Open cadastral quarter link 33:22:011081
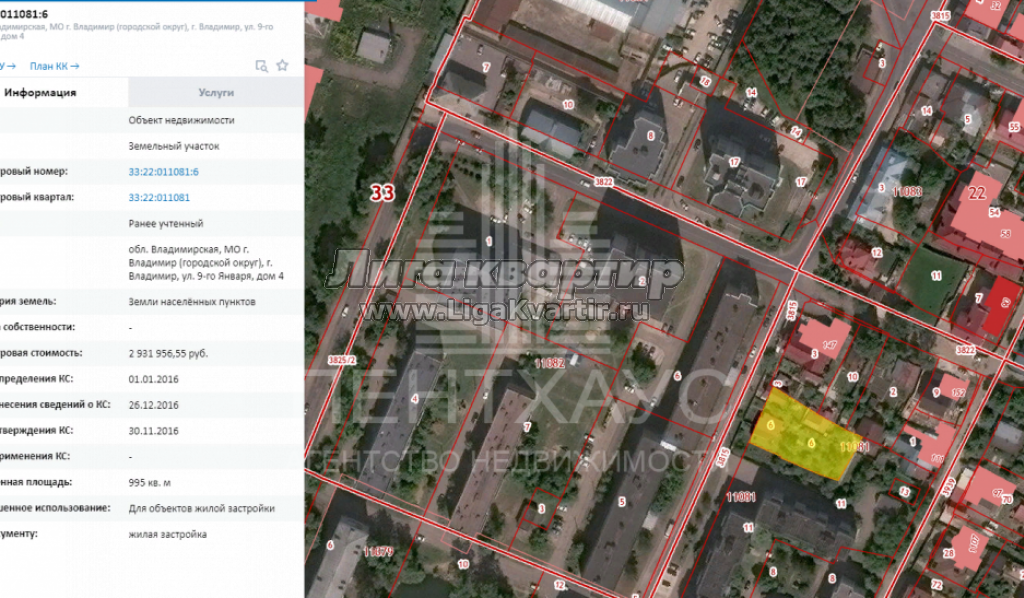1024x598 pixels. [x=159, y=198]
